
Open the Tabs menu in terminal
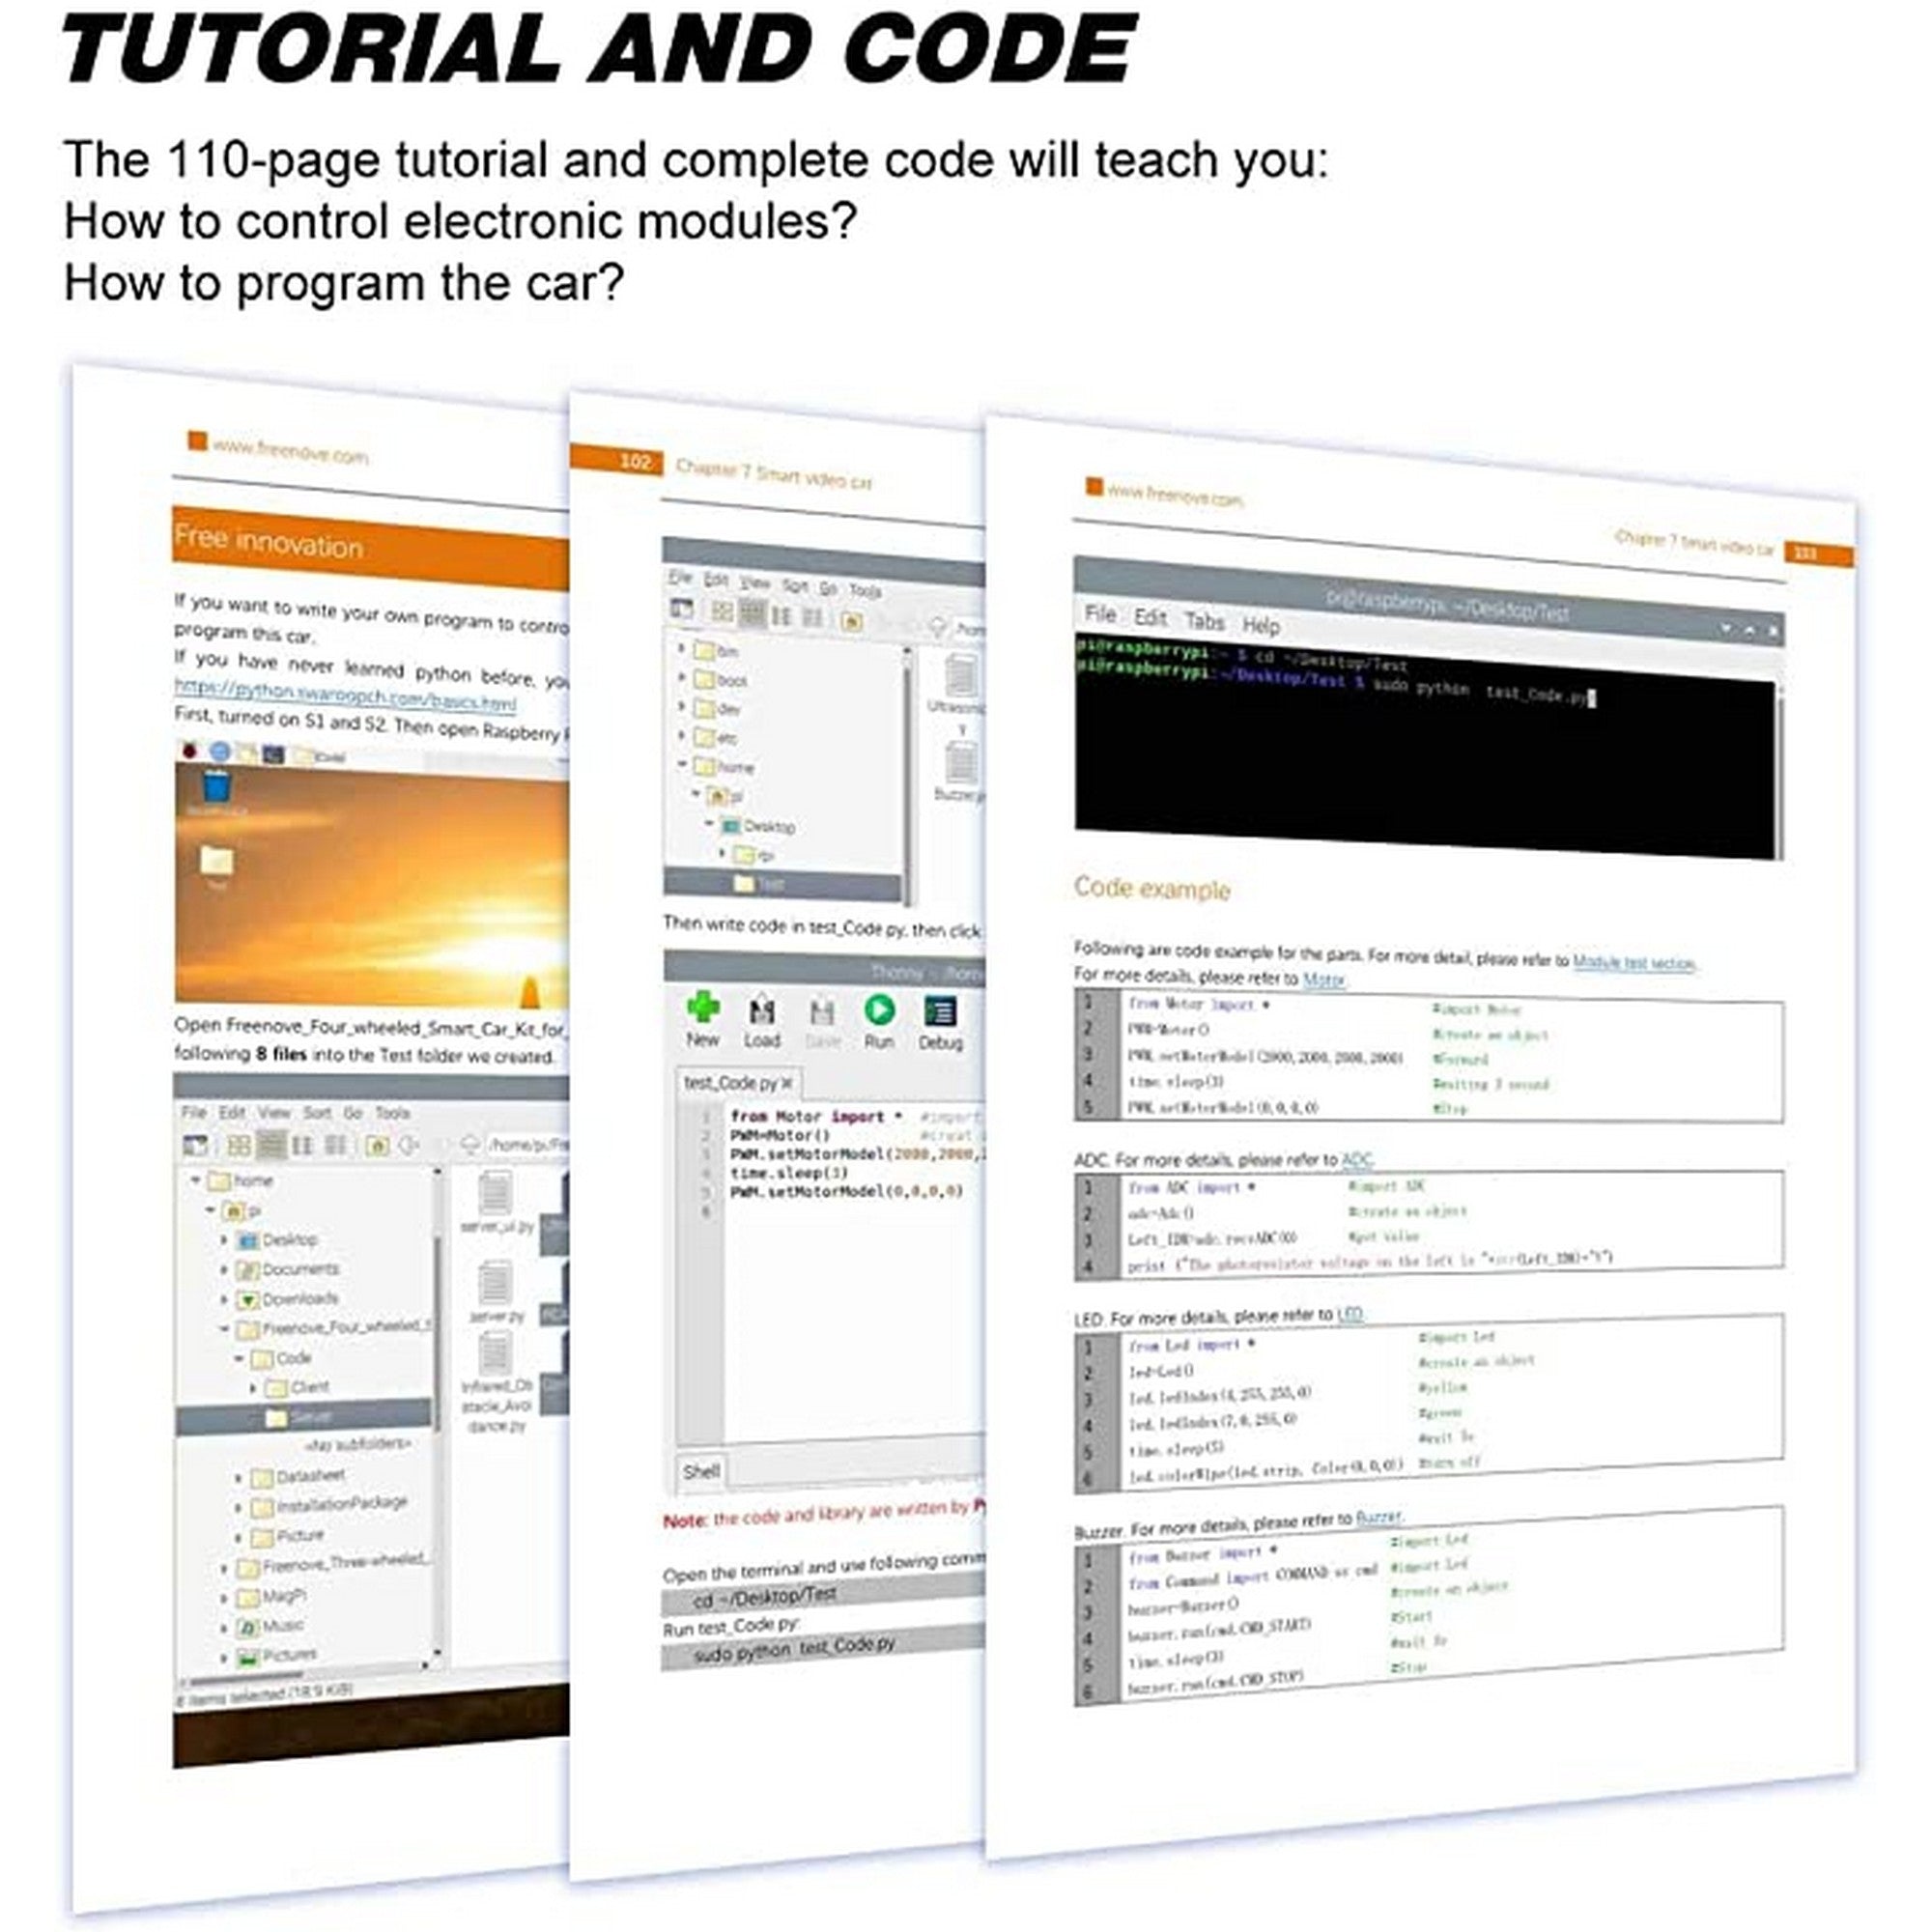pos(1204,621)
